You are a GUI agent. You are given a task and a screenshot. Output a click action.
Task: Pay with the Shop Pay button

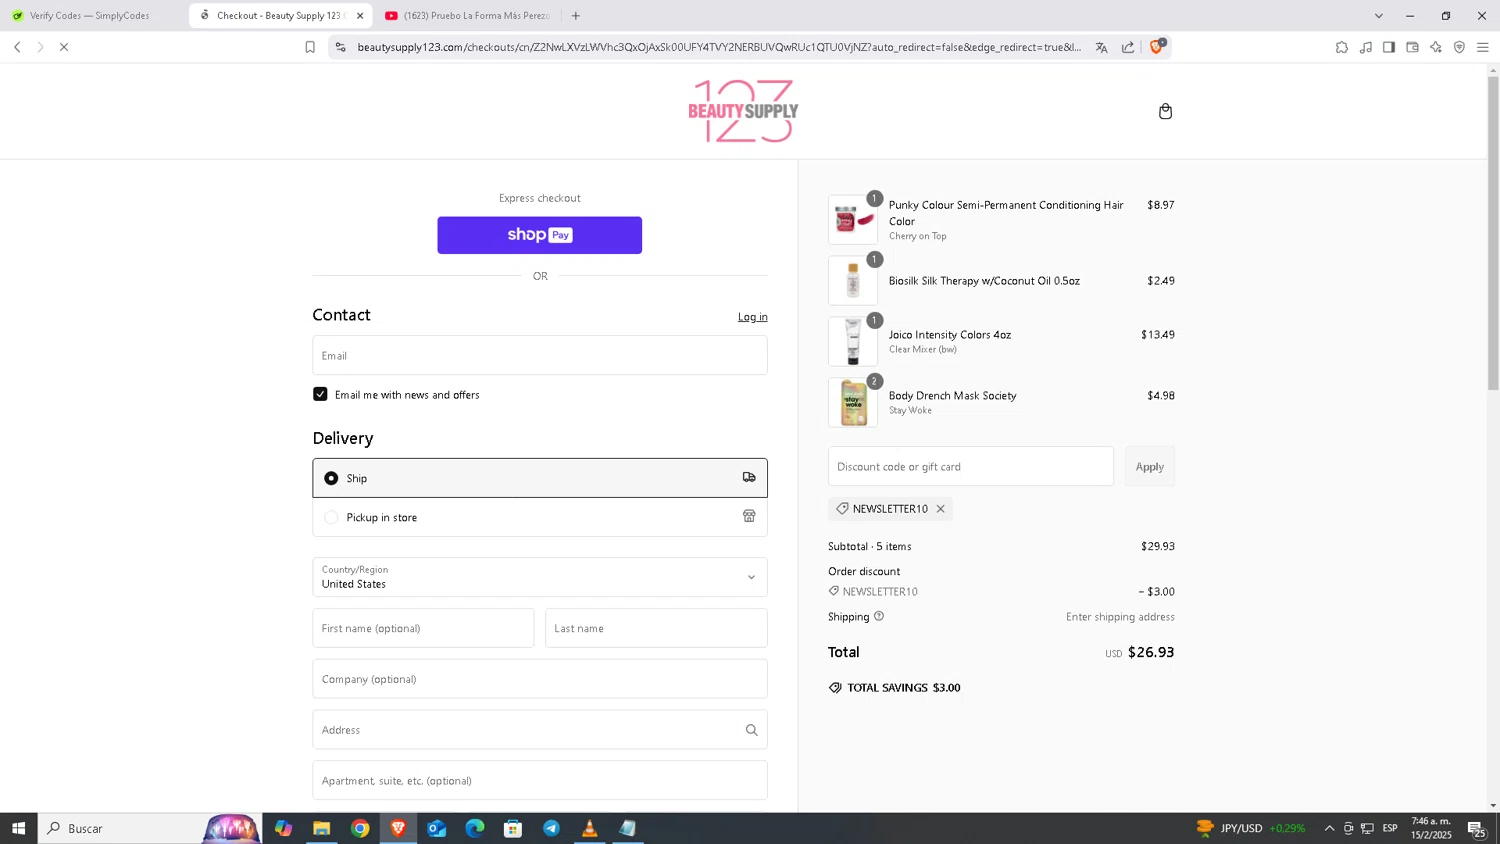[540, 235]
